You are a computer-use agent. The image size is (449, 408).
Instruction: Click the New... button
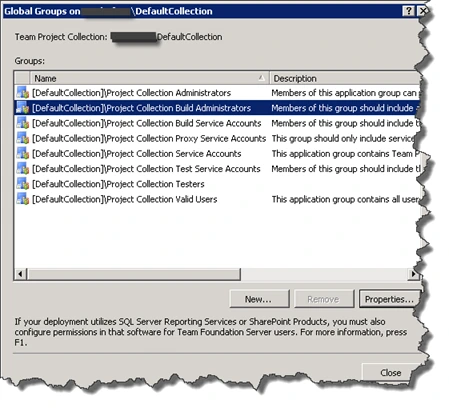pos(259,299)
